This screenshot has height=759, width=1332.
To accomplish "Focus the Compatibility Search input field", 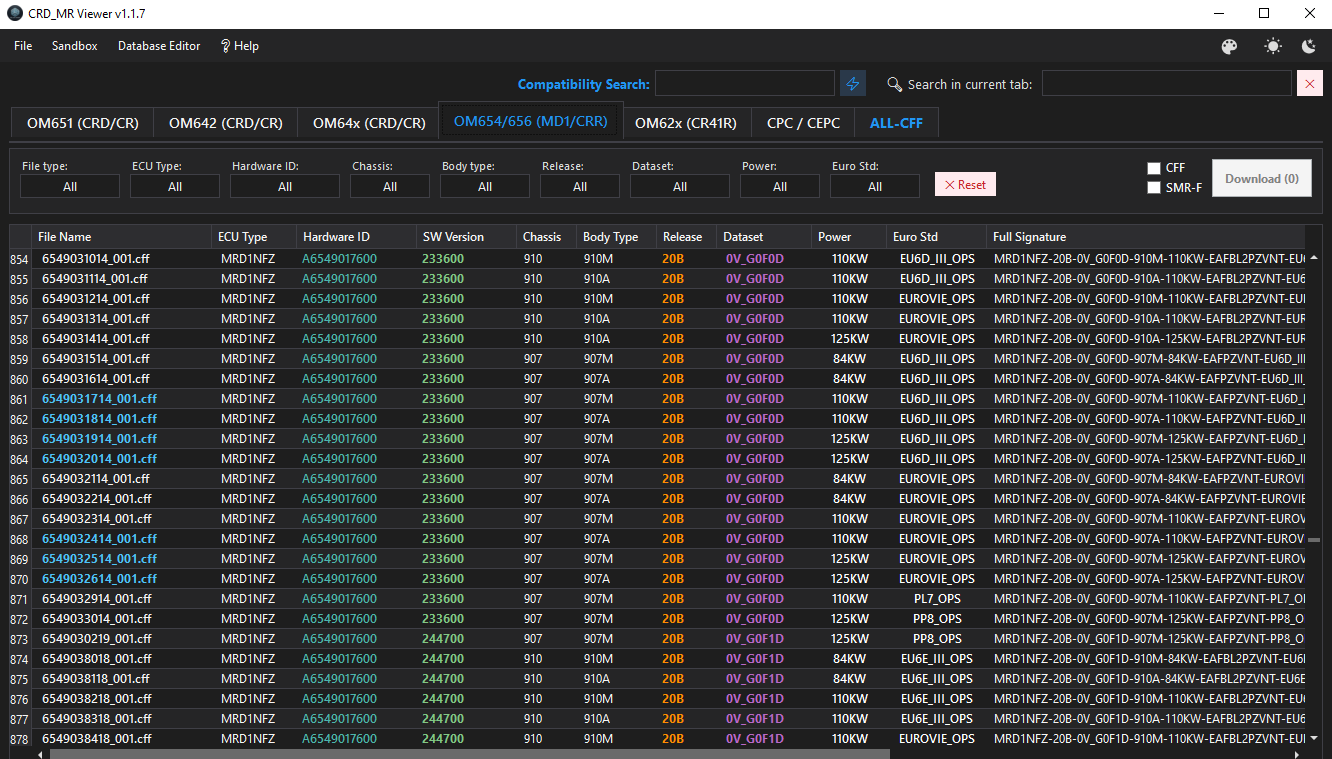I will [x=745, y=84].
